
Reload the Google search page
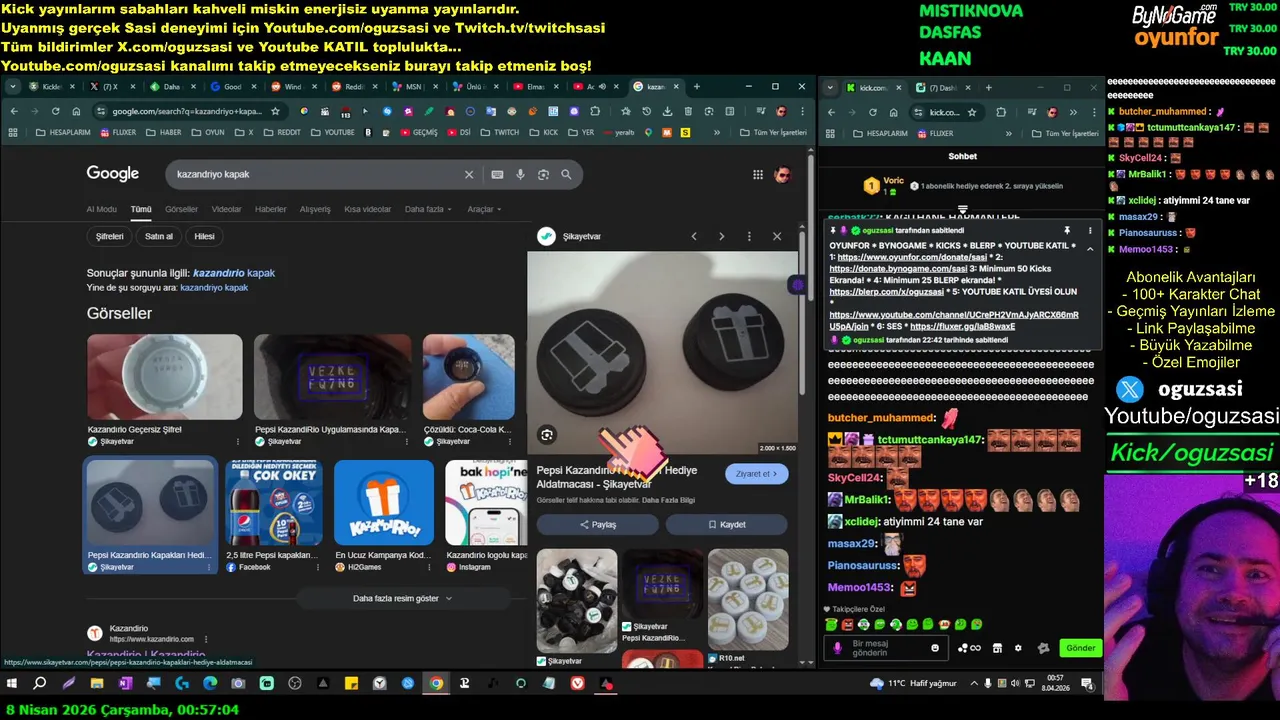pyautogui.click(x=55, y=111)
